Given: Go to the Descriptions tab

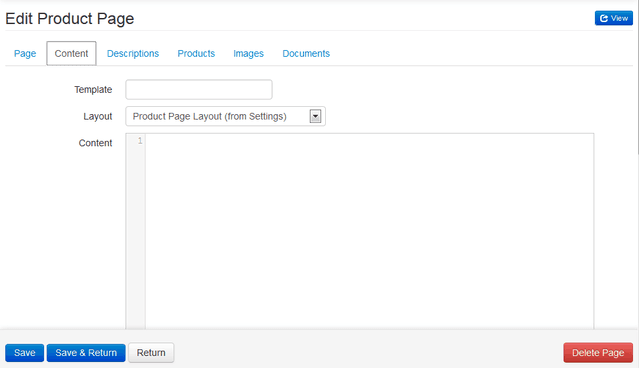Looking at the screenshot, I should click(133, 53).
